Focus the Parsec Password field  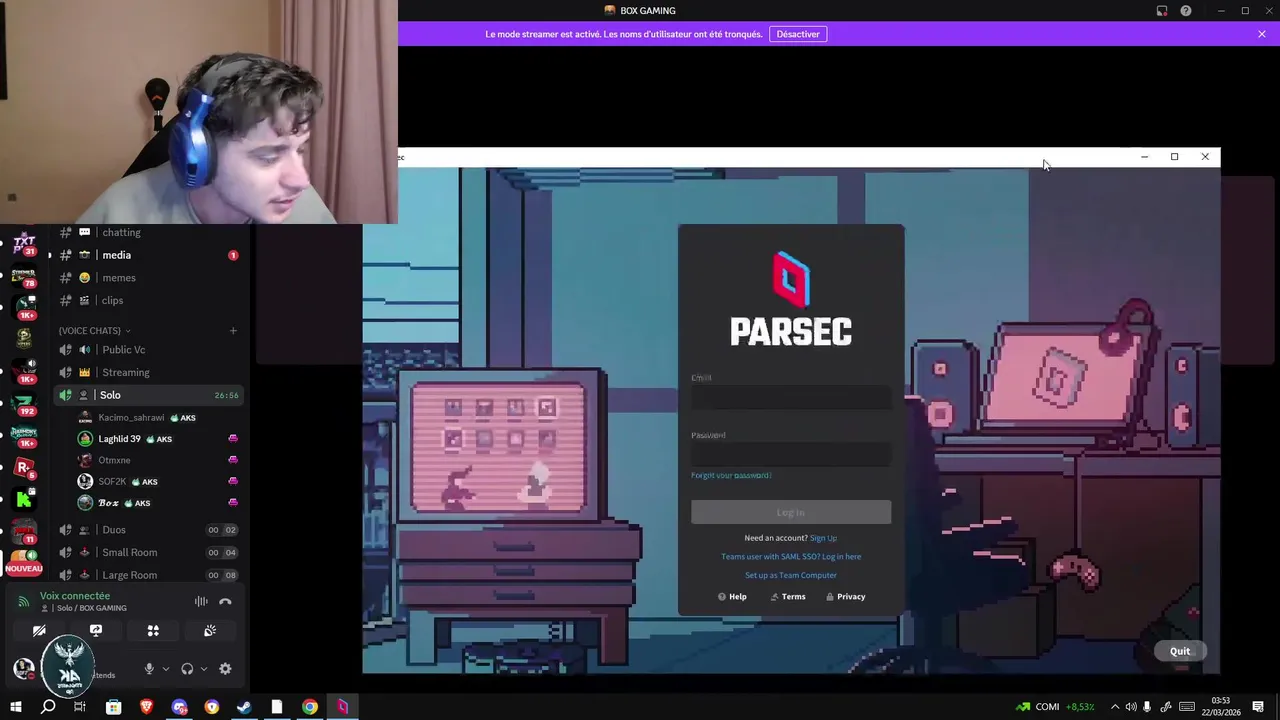[x=791, y=455]
